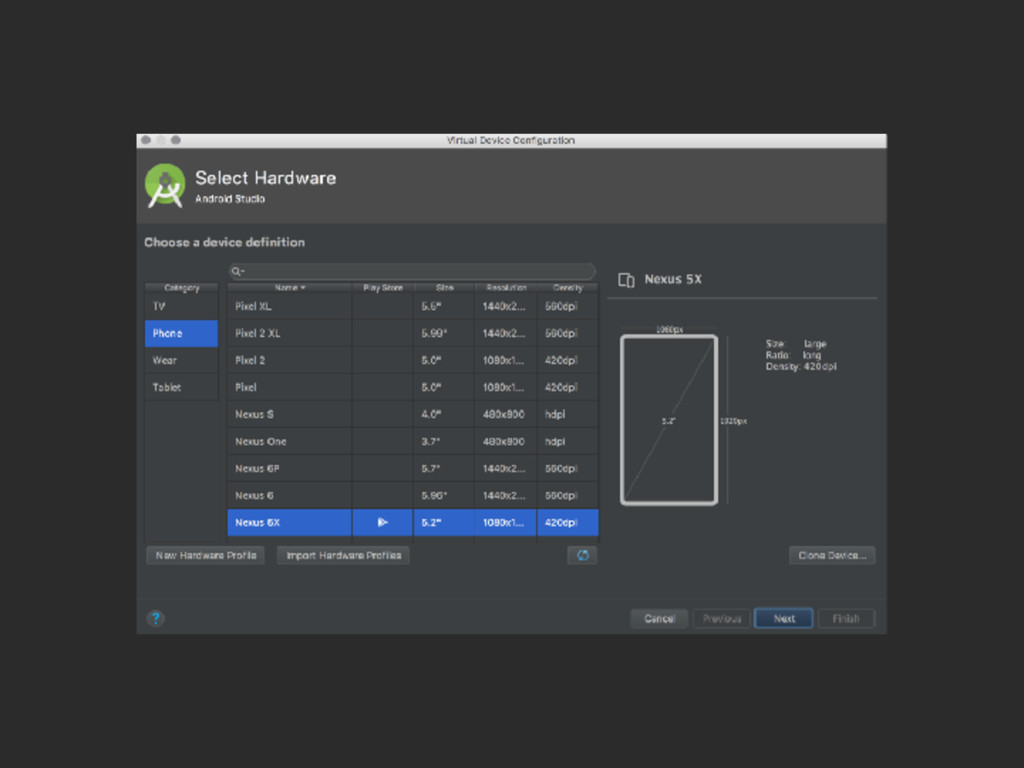Viewport: 1024px width, 768px height.
Task: Click the Category column header
Action: (x=181, y=287)
